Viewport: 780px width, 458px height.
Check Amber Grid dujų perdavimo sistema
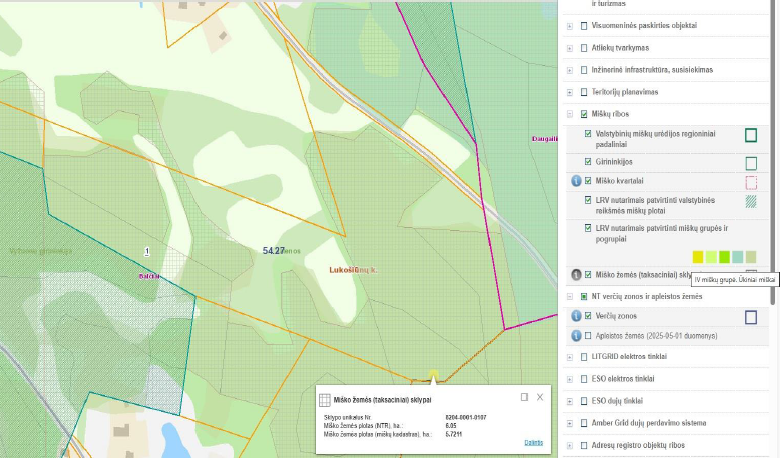pos(584,423)
